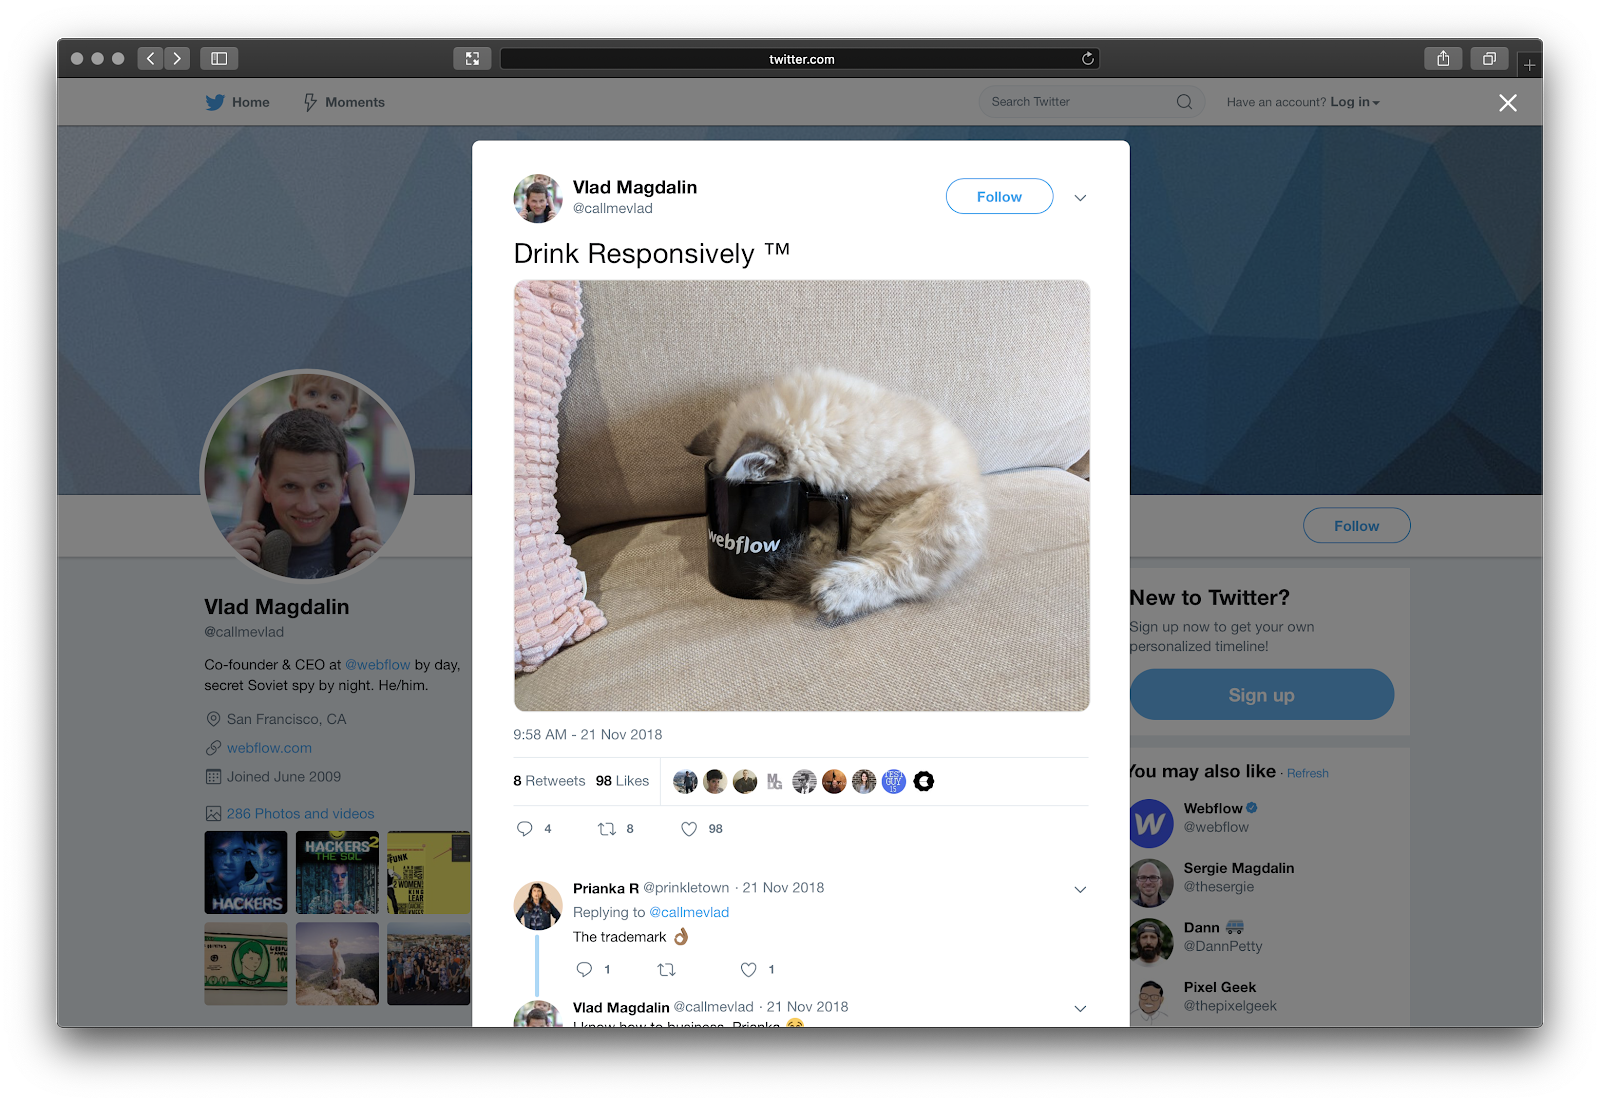Open the cat in mug tweet photo
Image resolution: width=1600 pixels, height=1103 pixels.
802,496
